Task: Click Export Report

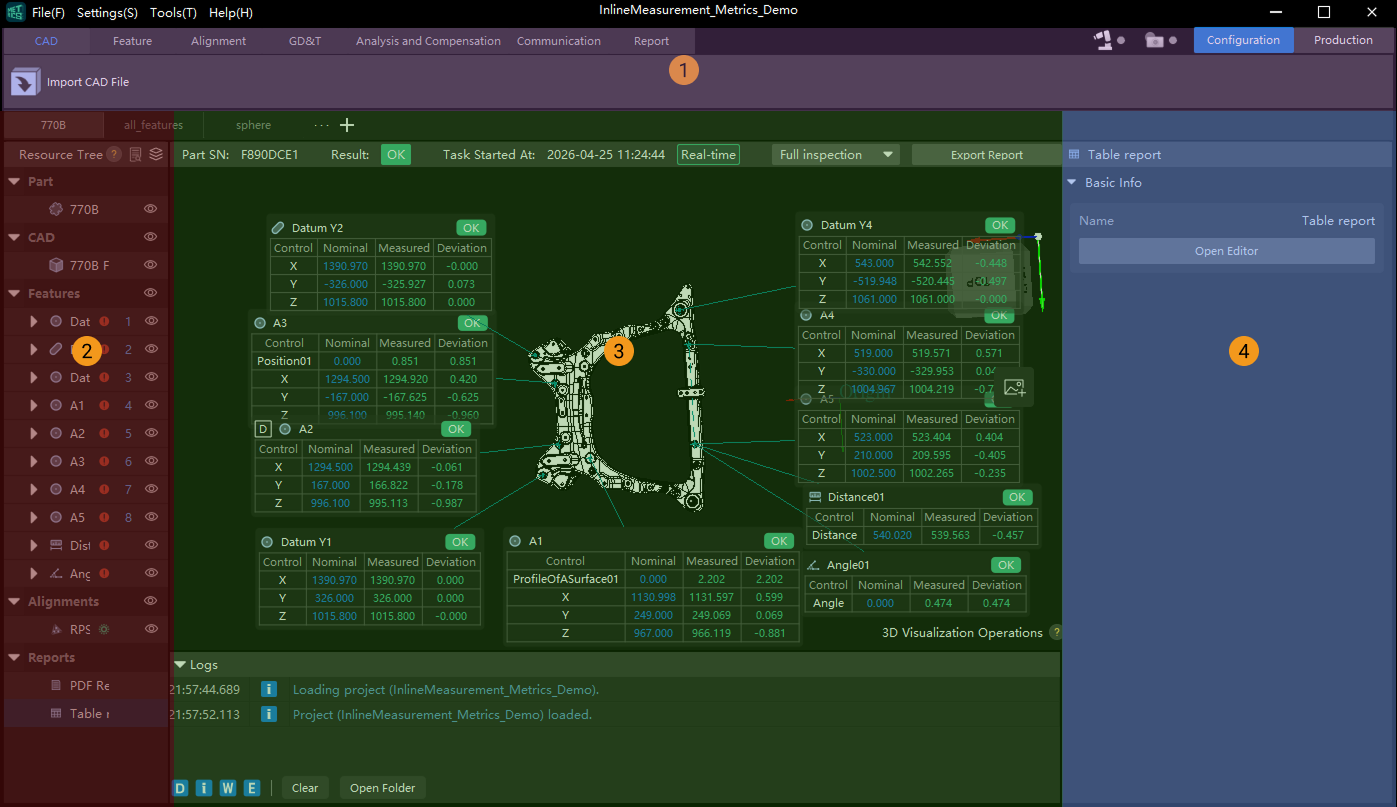Action: [986, 154]
